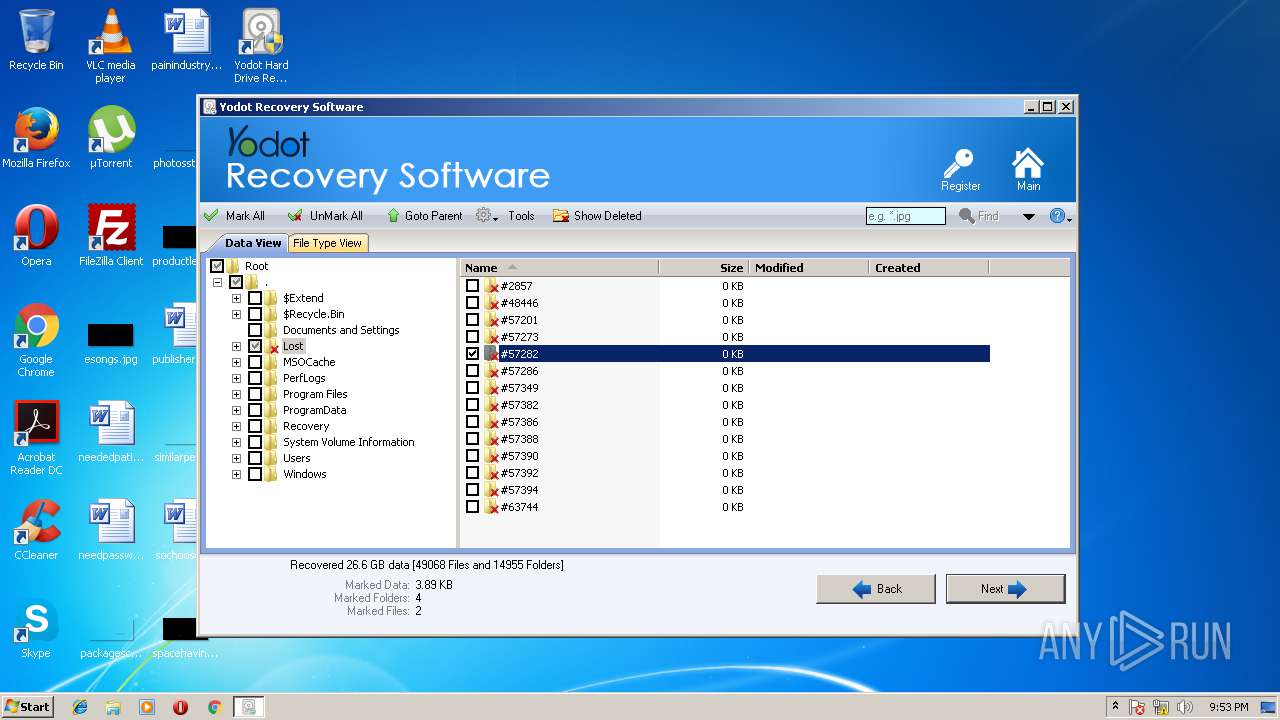The image size is (1280, 720).
Task: Show hidden system tray icons
Action: point(1115,707)
